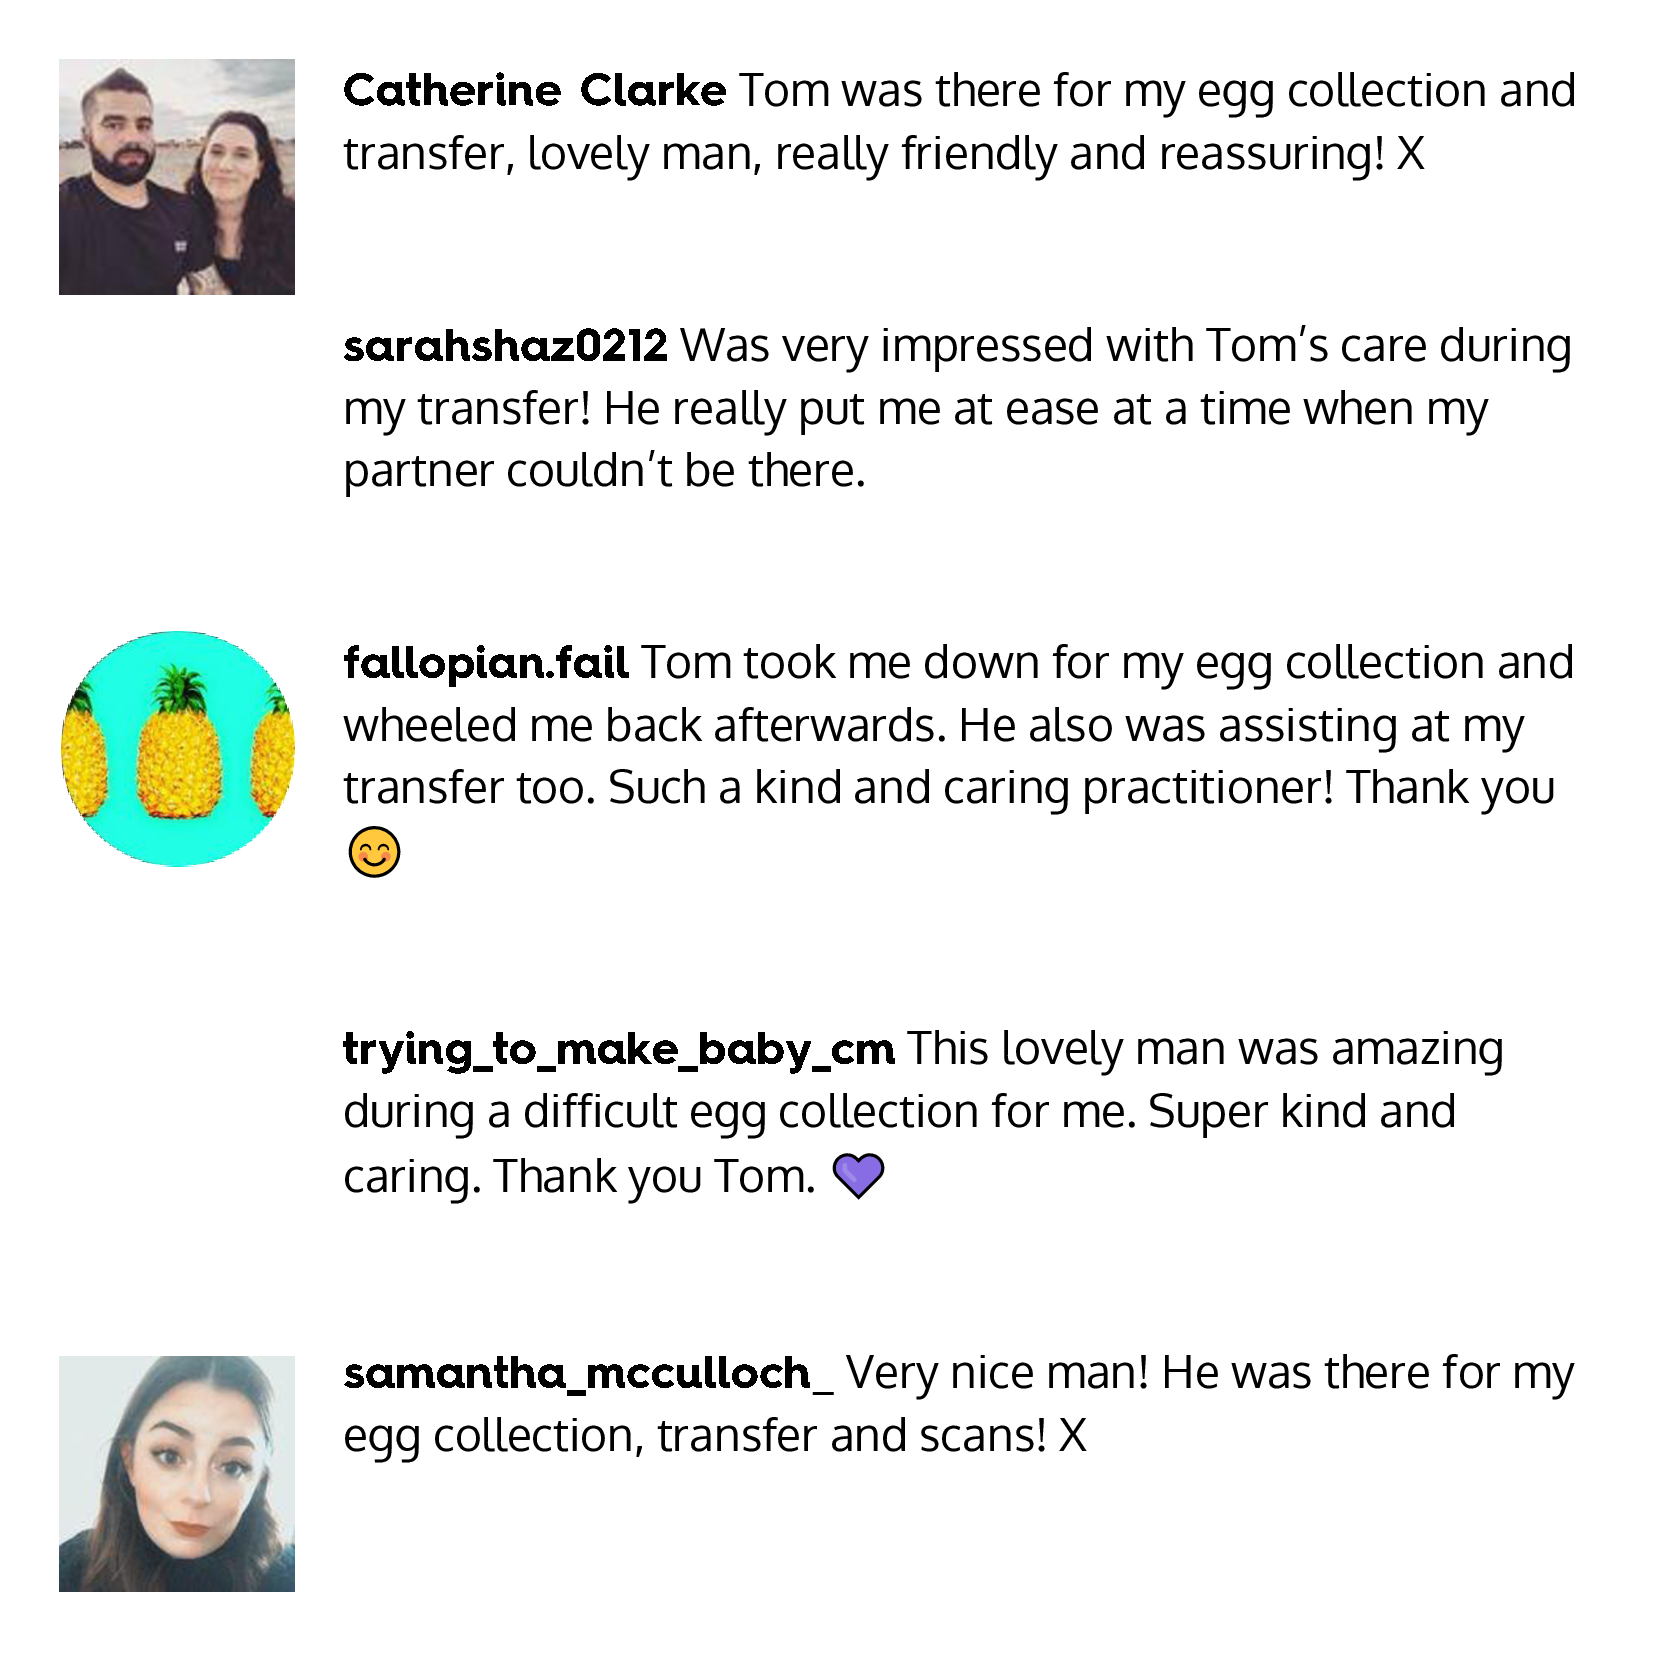Click the "caring. Thank you Tom." line
1653x1653 pixels.
click(x=579, y=1177)
